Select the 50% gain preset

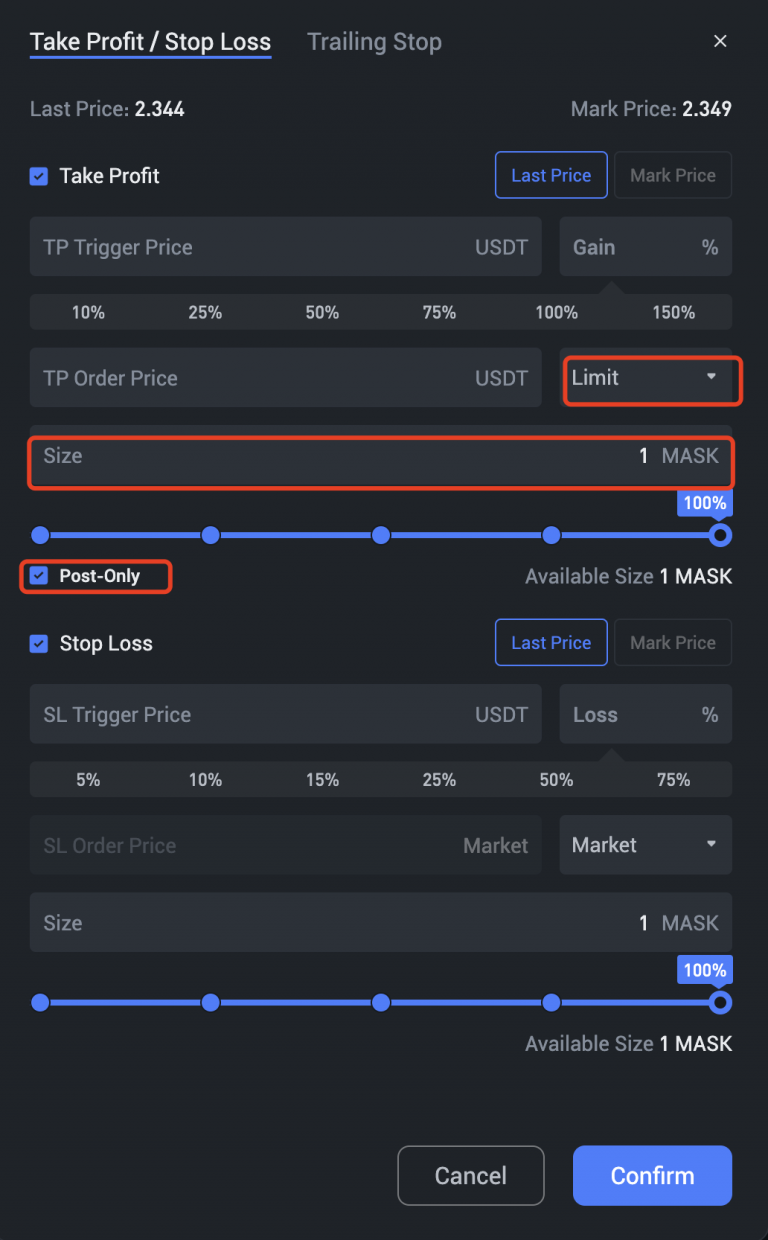(x=322, y=312)
